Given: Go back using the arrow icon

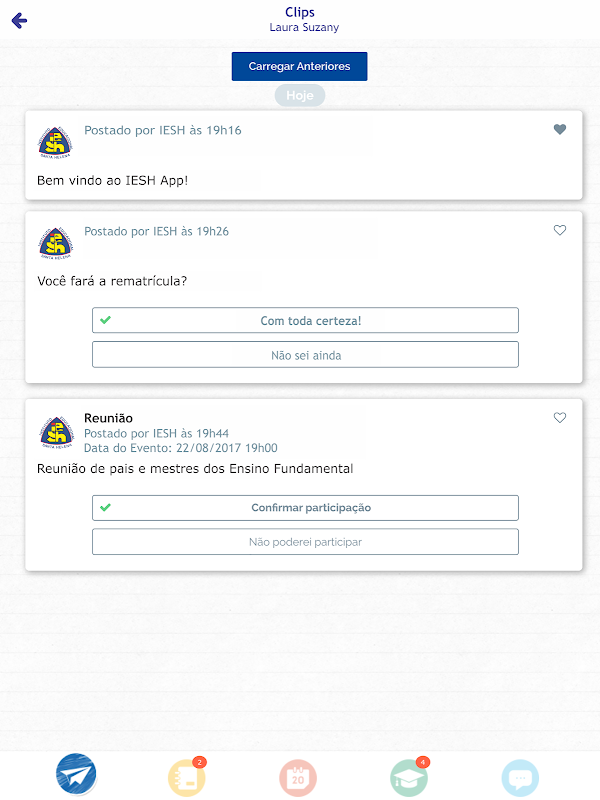Looking at the screenshot, I should coord(19,20).
